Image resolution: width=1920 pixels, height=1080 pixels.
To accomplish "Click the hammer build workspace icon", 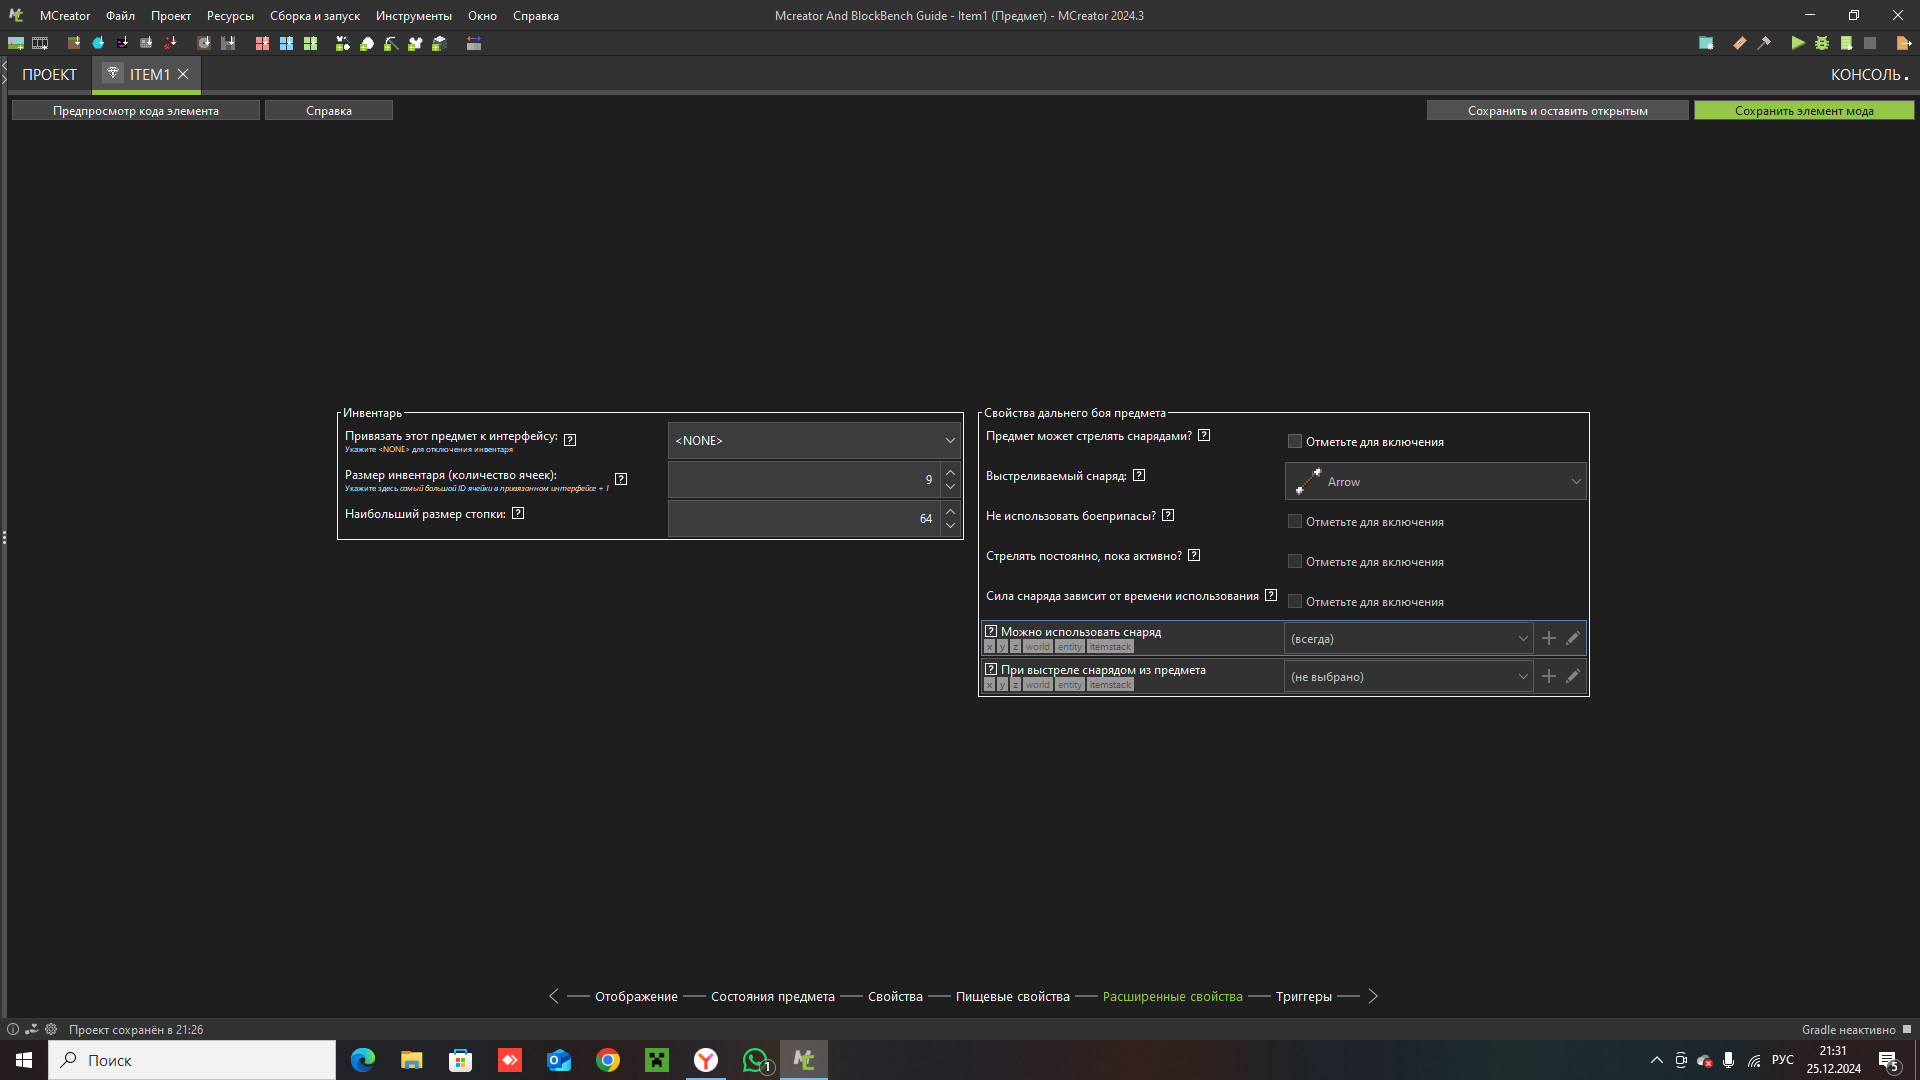I will click(1764, 43).
